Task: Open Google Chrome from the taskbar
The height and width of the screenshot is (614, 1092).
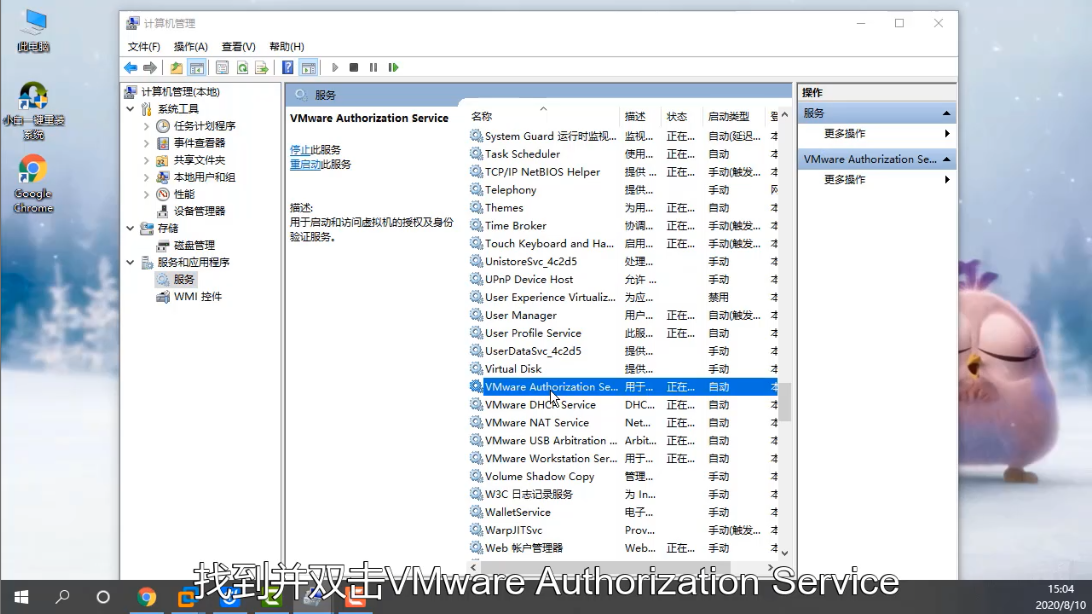Action: click(146, 597)
